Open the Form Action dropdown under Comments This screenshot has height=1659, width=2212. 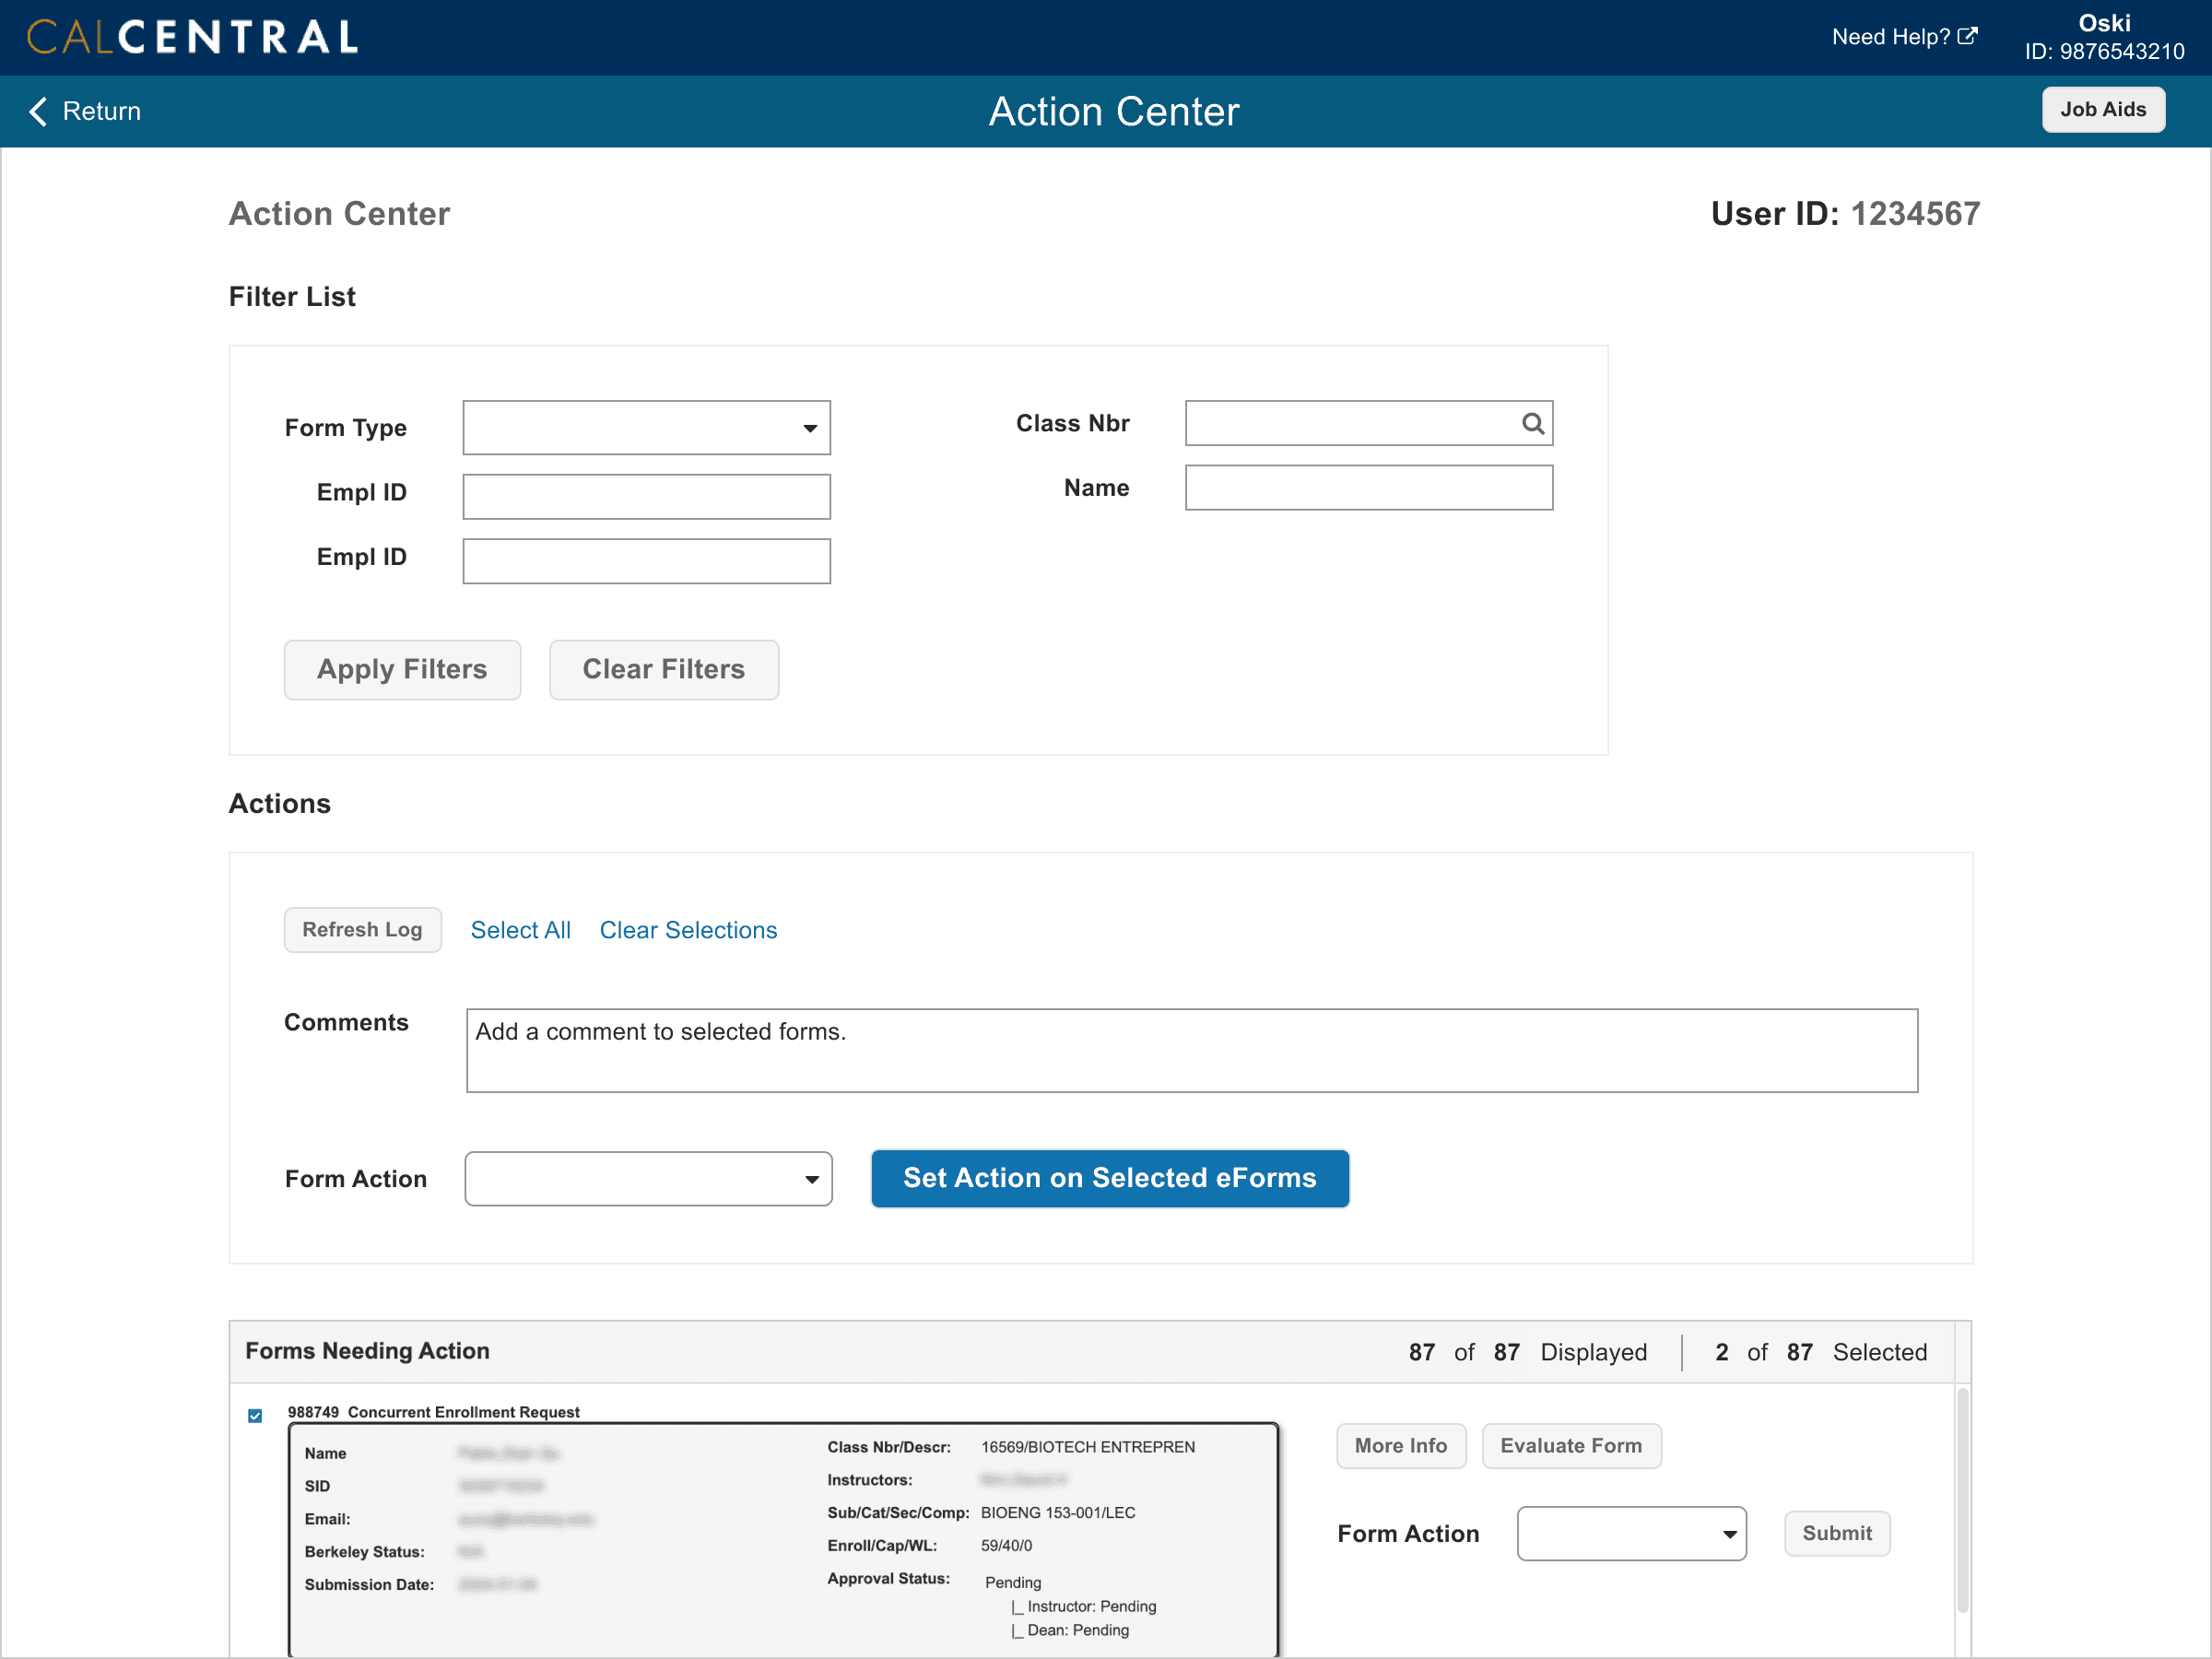coord(648,1179)
